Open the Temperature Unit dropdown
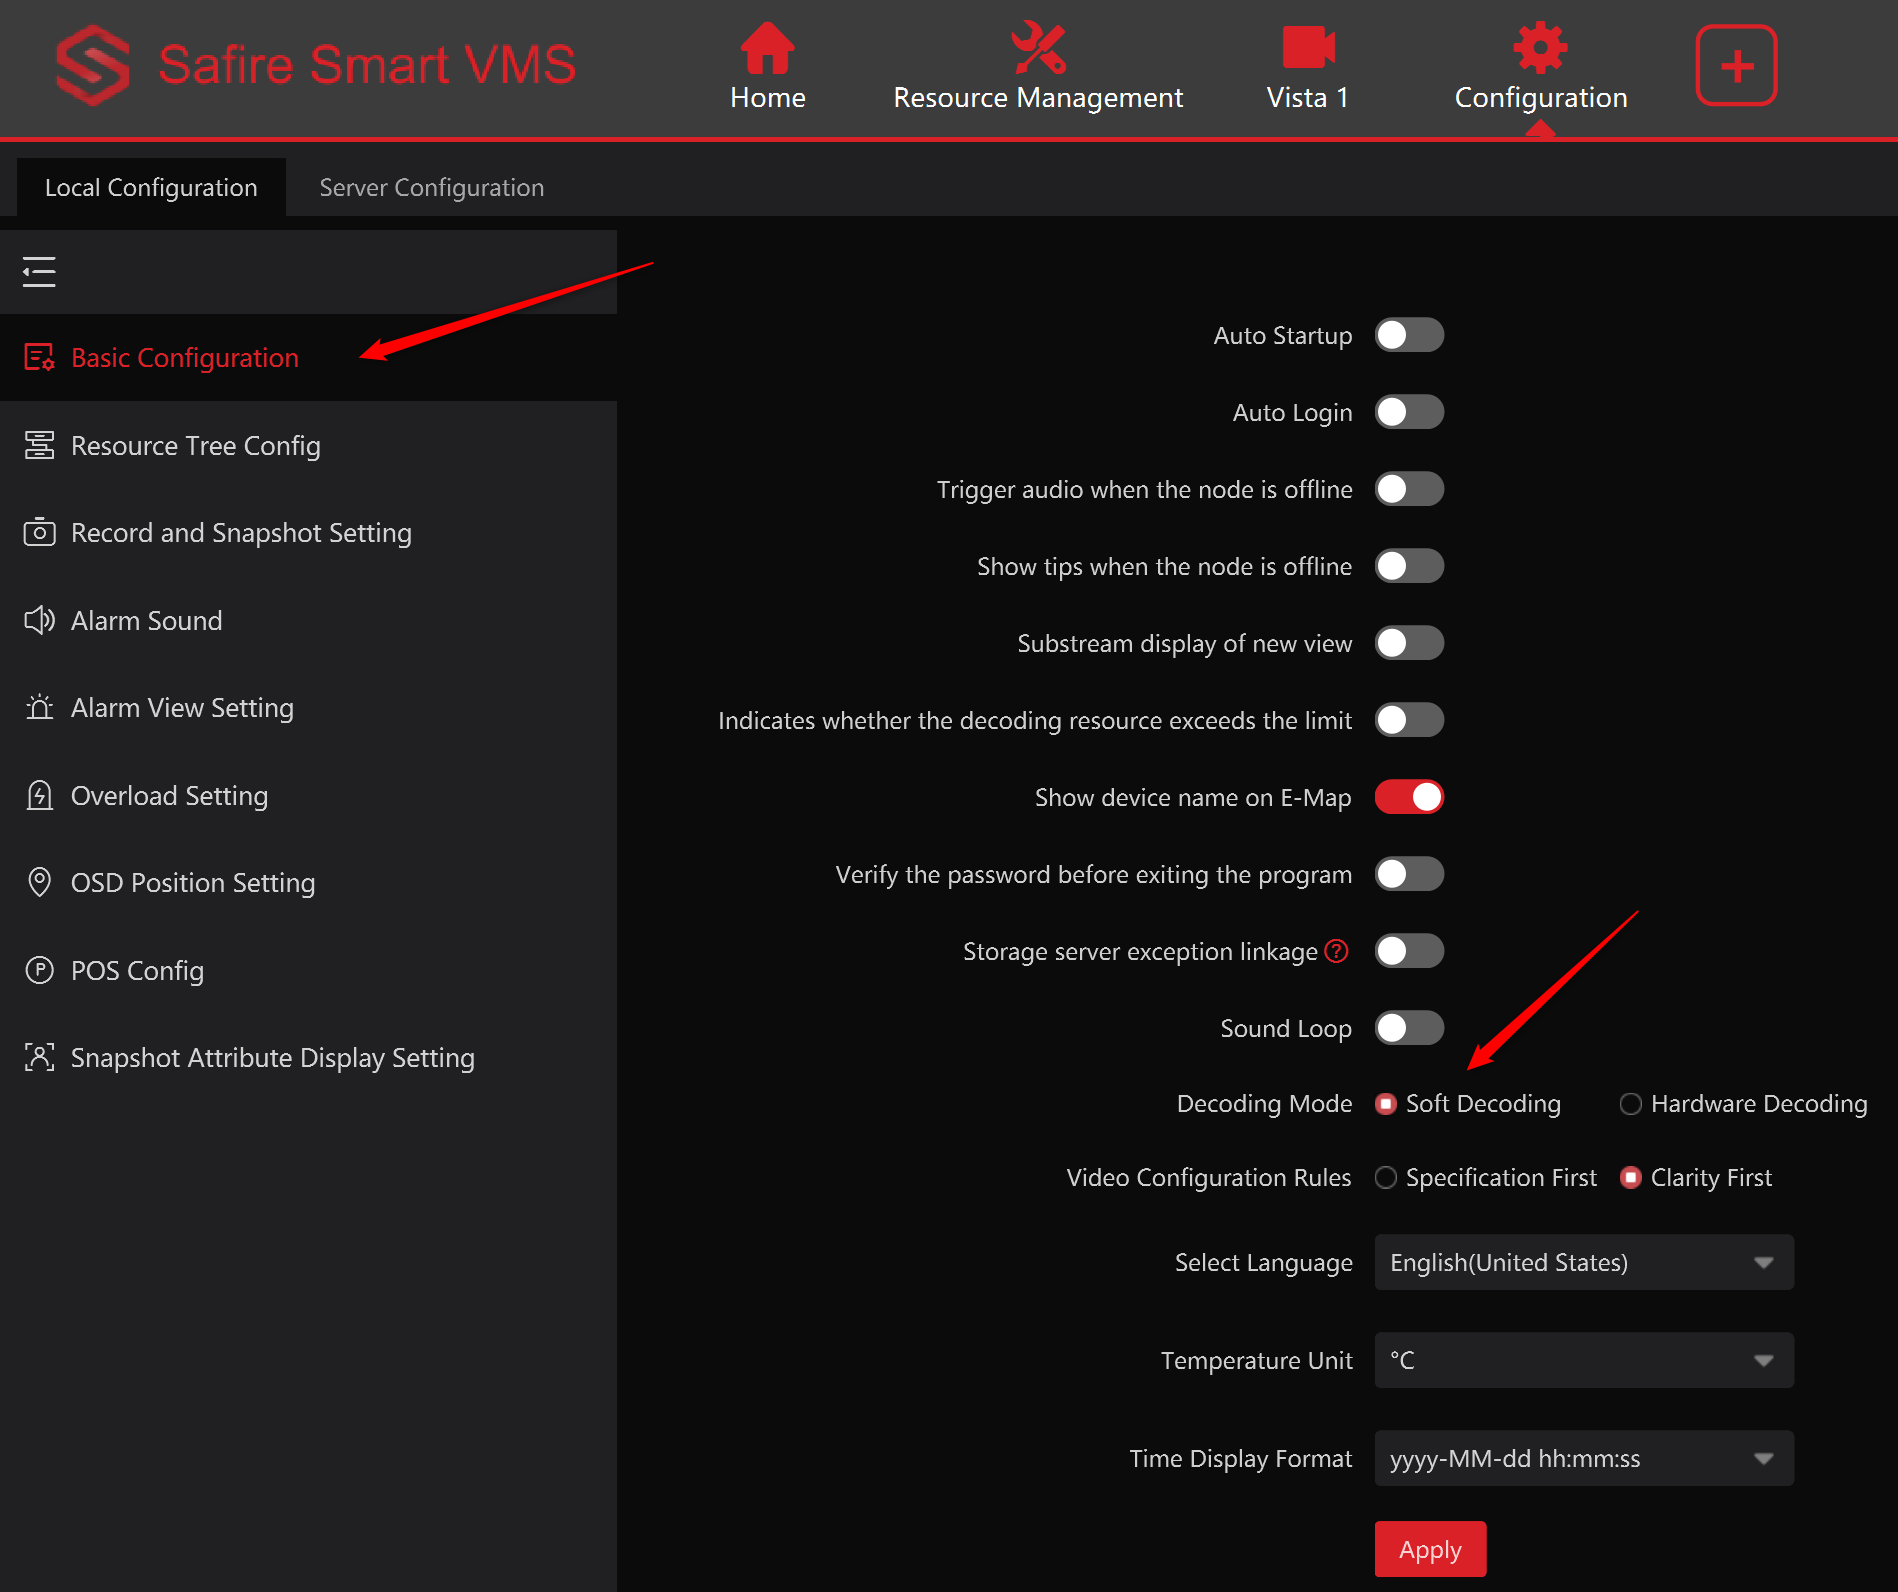Viewport: 1898px width, 1592px height. pyautogui.click(x=1584, y=1360)
